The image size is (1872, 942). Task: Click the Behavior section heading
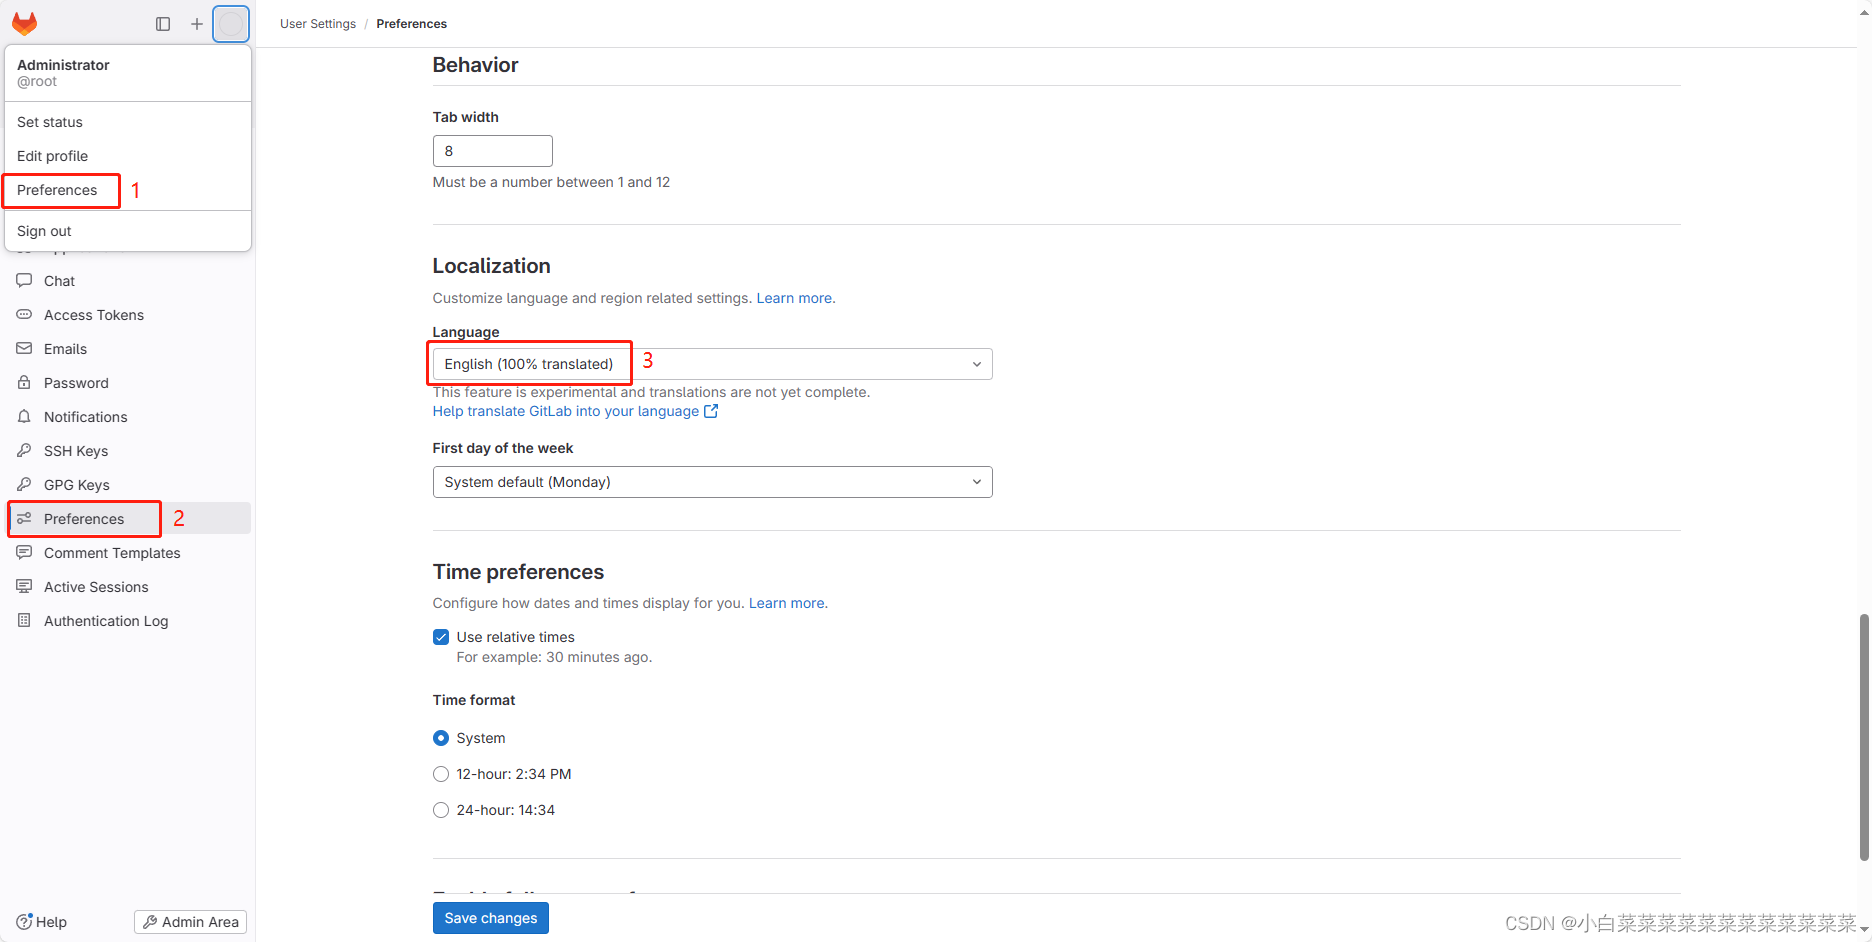coord(475,65)
